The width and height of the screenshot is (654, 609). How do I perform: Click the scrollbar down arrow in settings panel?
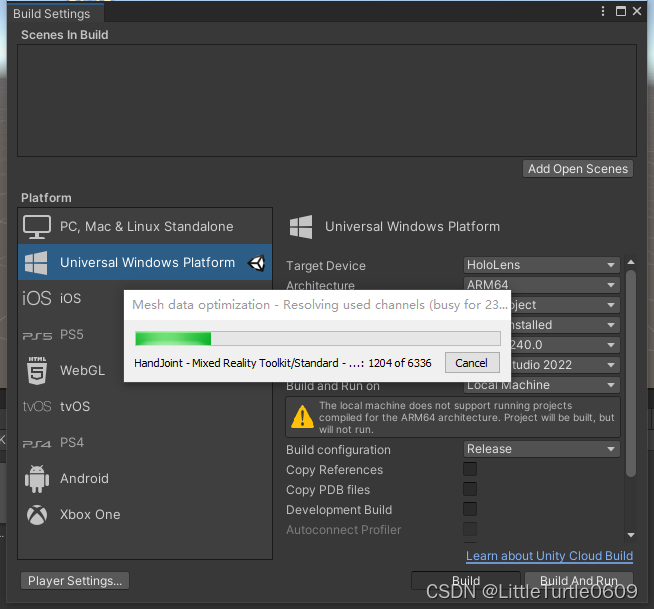[631, 535]
